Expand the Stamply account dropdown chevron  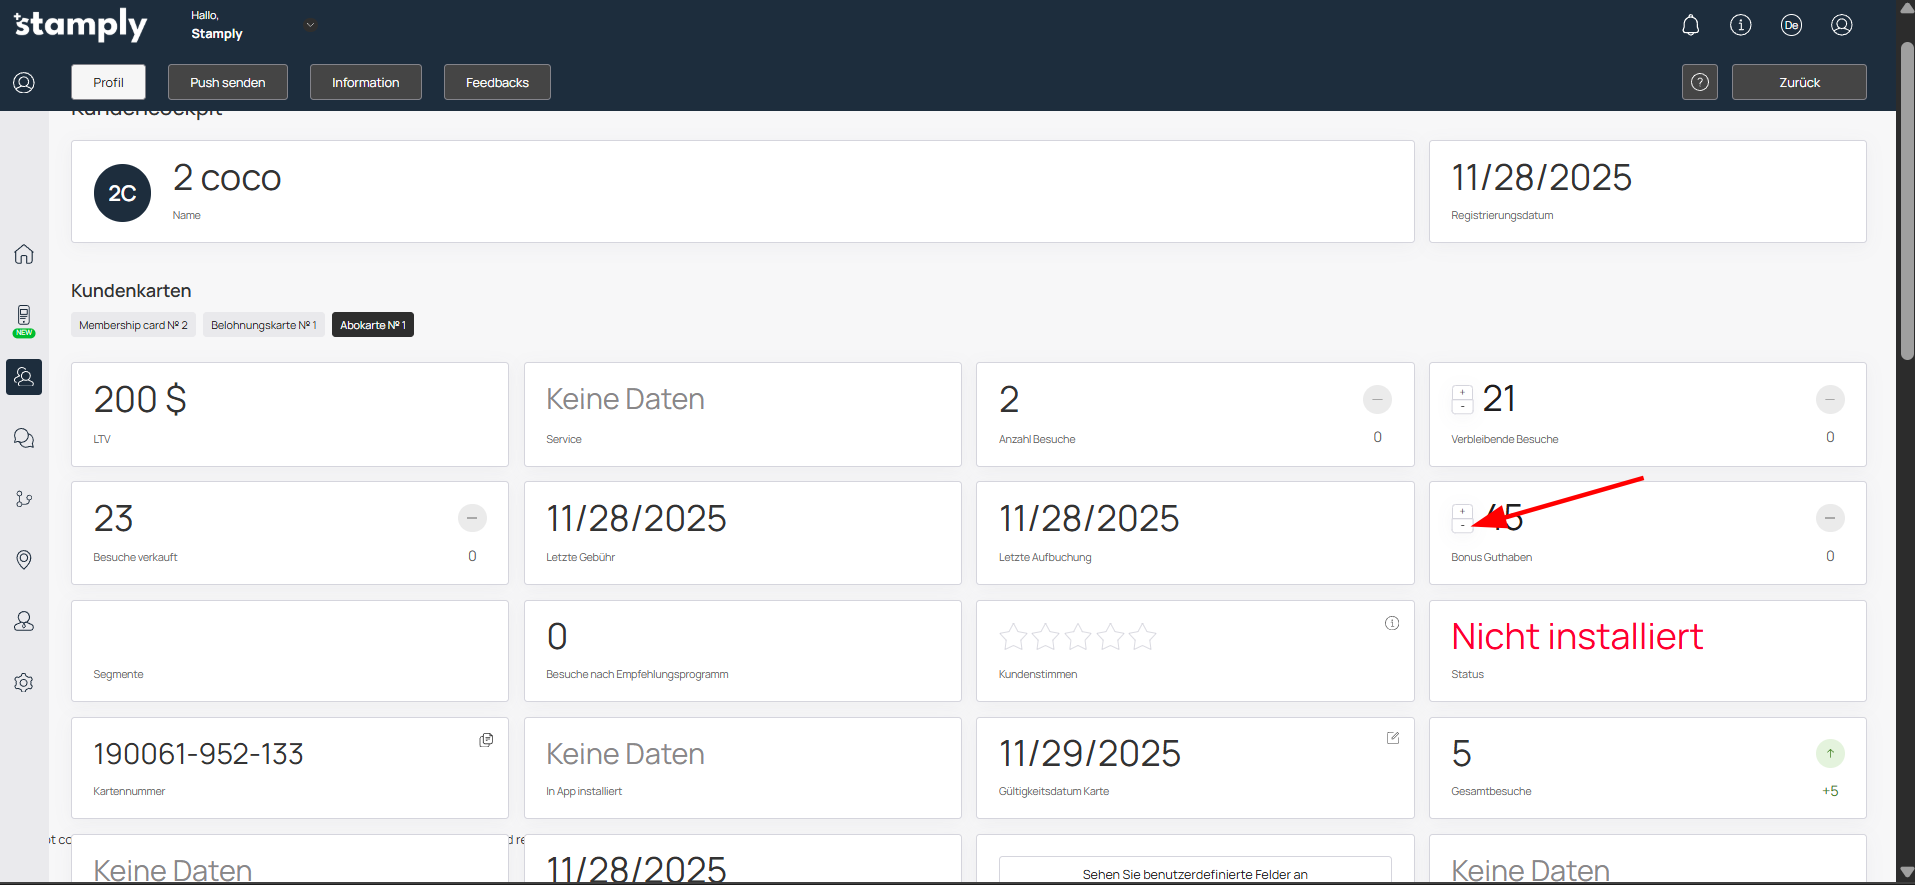point(310,25)
